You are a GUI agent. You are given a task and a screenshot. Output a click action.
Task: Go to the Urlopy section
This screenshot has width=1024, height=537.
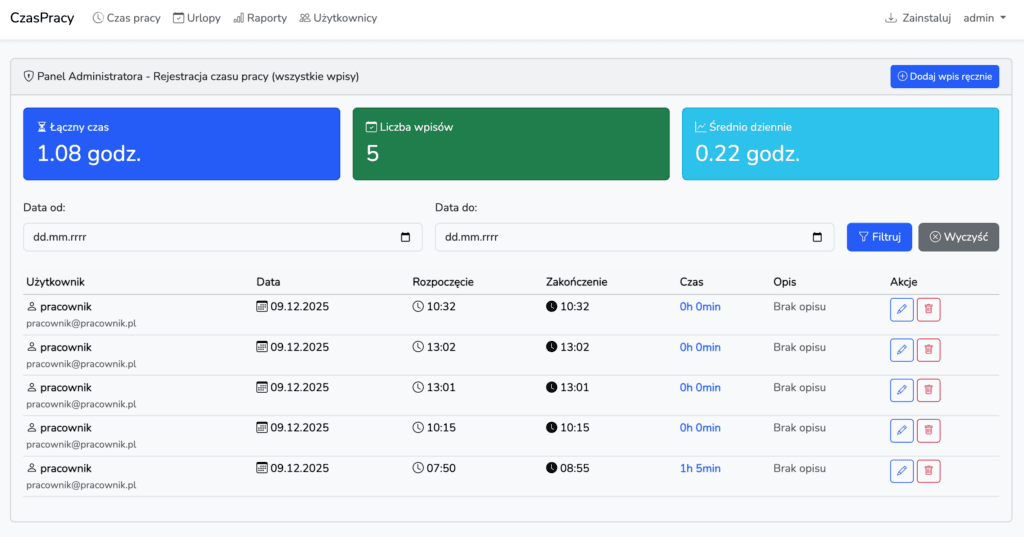click(196, 18)
